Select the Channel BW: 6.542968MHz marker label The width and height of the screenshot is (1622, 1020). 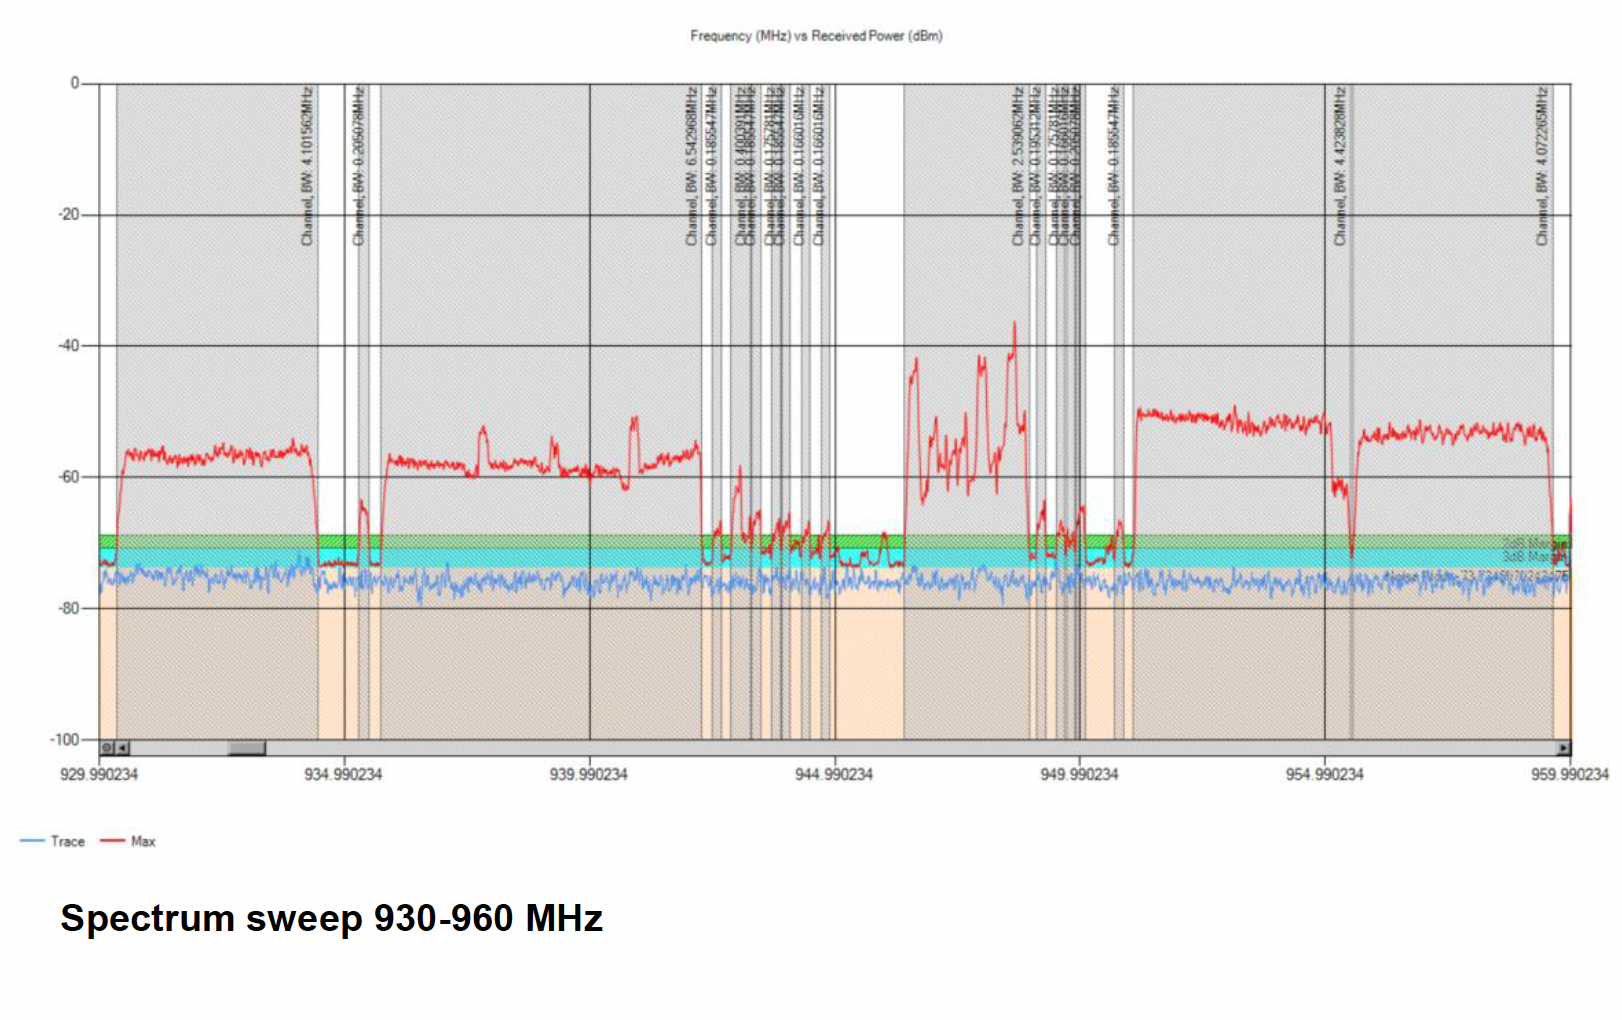[692, 165]
